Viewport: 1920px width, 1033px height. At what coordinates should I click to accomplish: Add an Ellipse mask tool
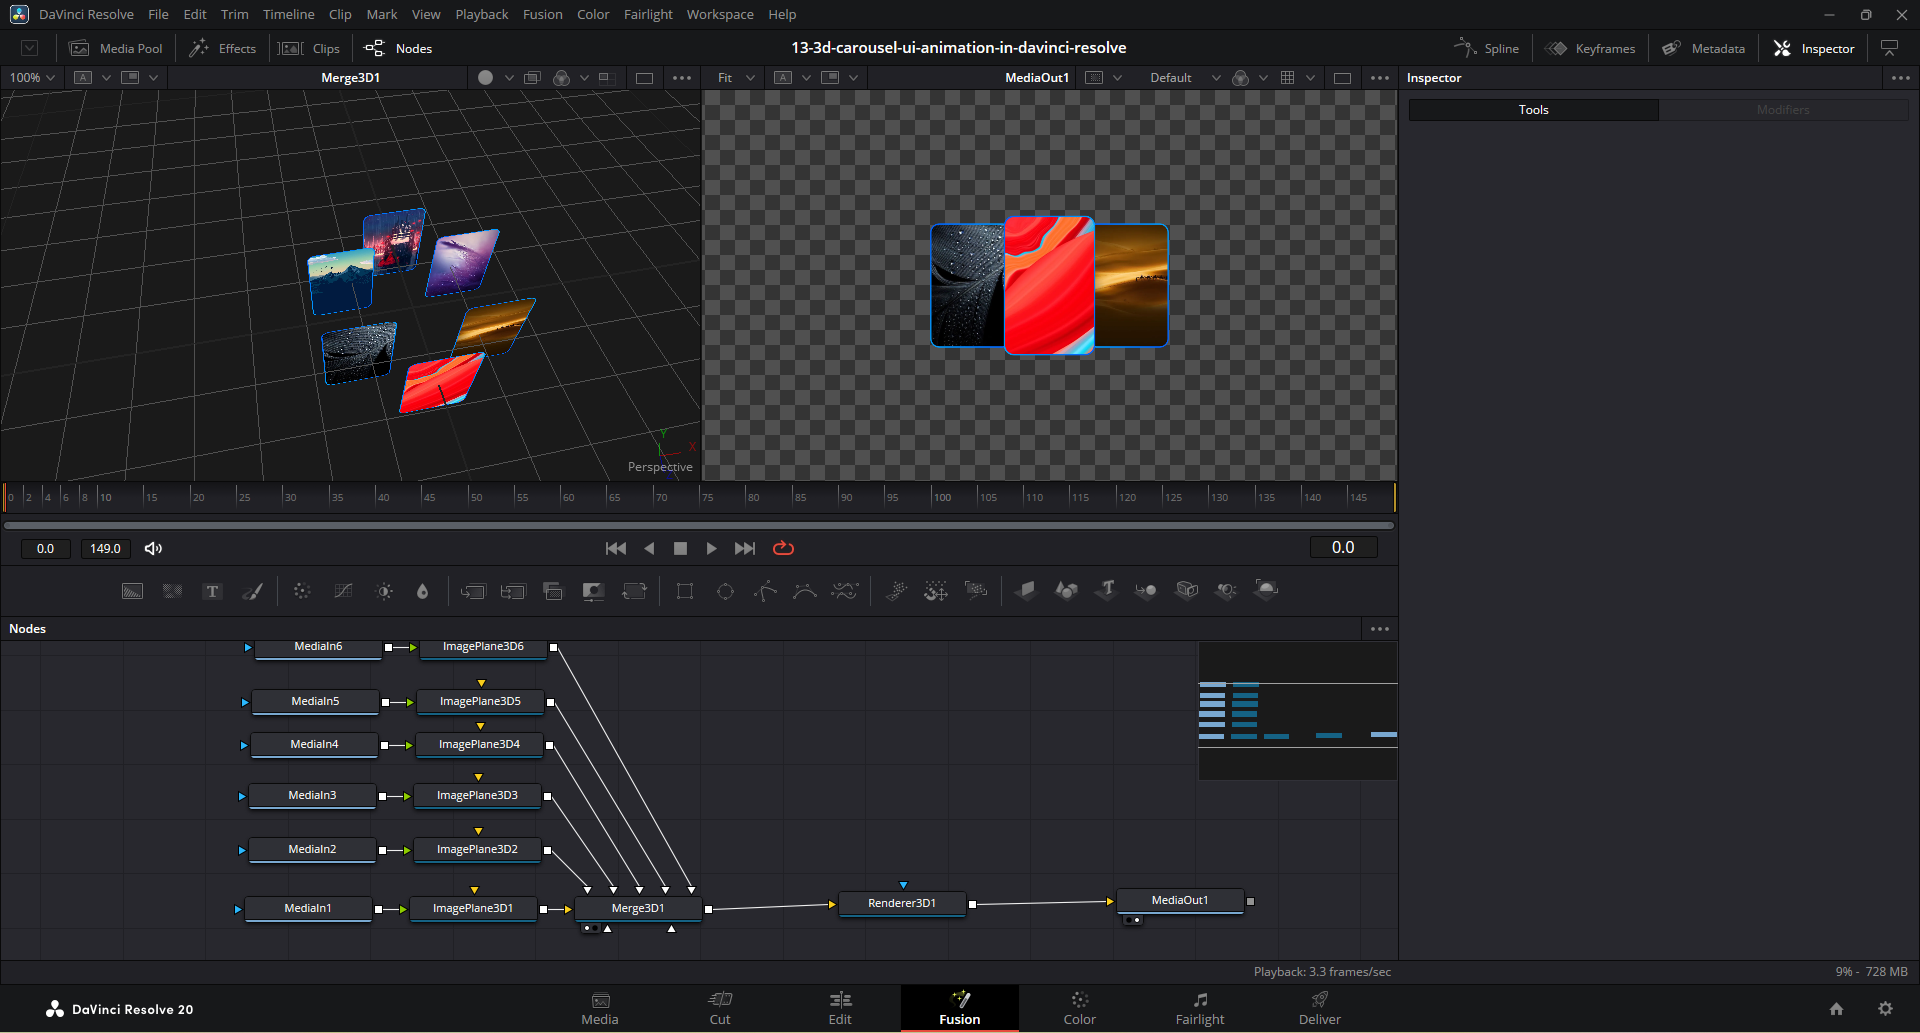tap(725, 591)
